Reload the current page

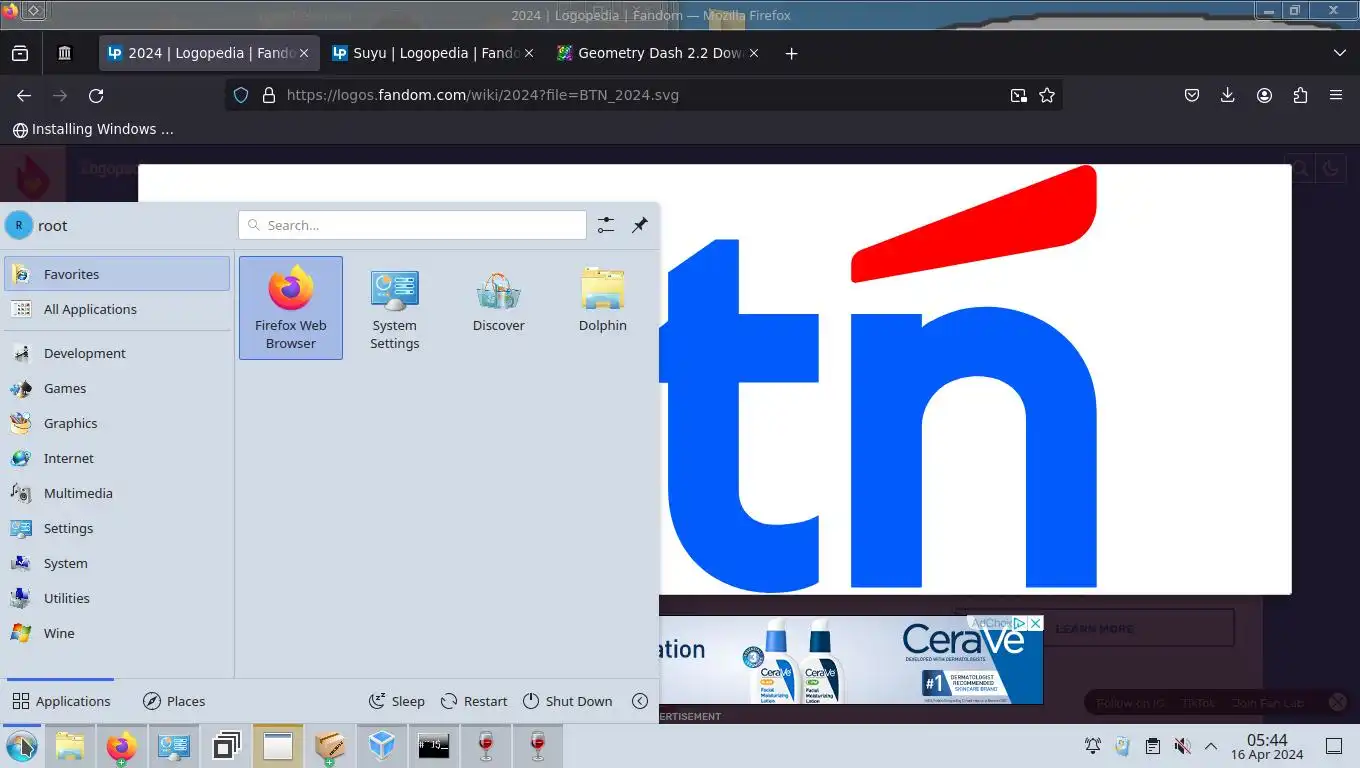pos(96,95)
